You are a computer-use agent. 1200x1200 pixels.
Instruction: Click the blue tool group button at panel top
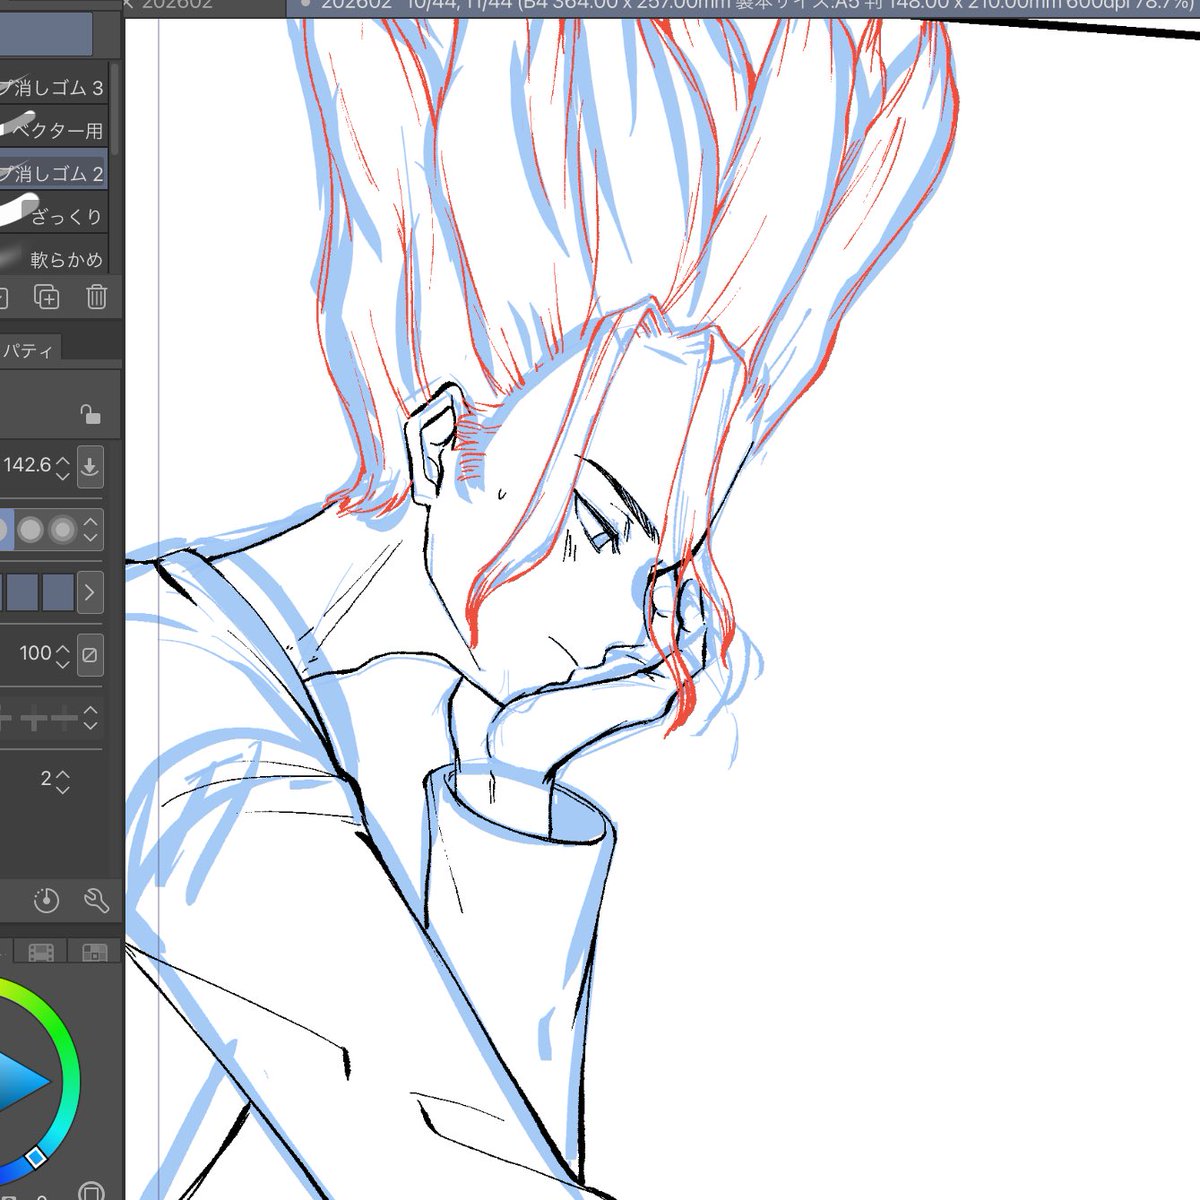(46, 34)
